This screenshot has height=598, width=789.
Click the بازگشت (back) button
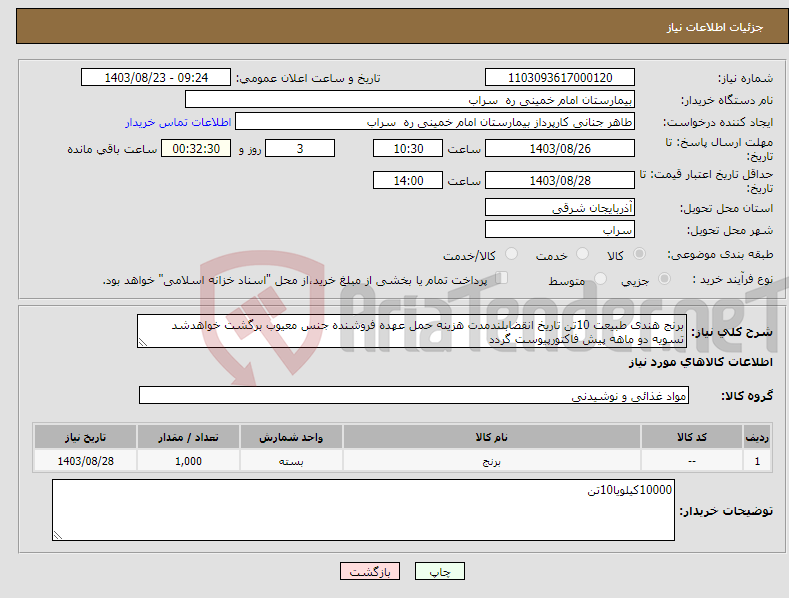point(370,571)
